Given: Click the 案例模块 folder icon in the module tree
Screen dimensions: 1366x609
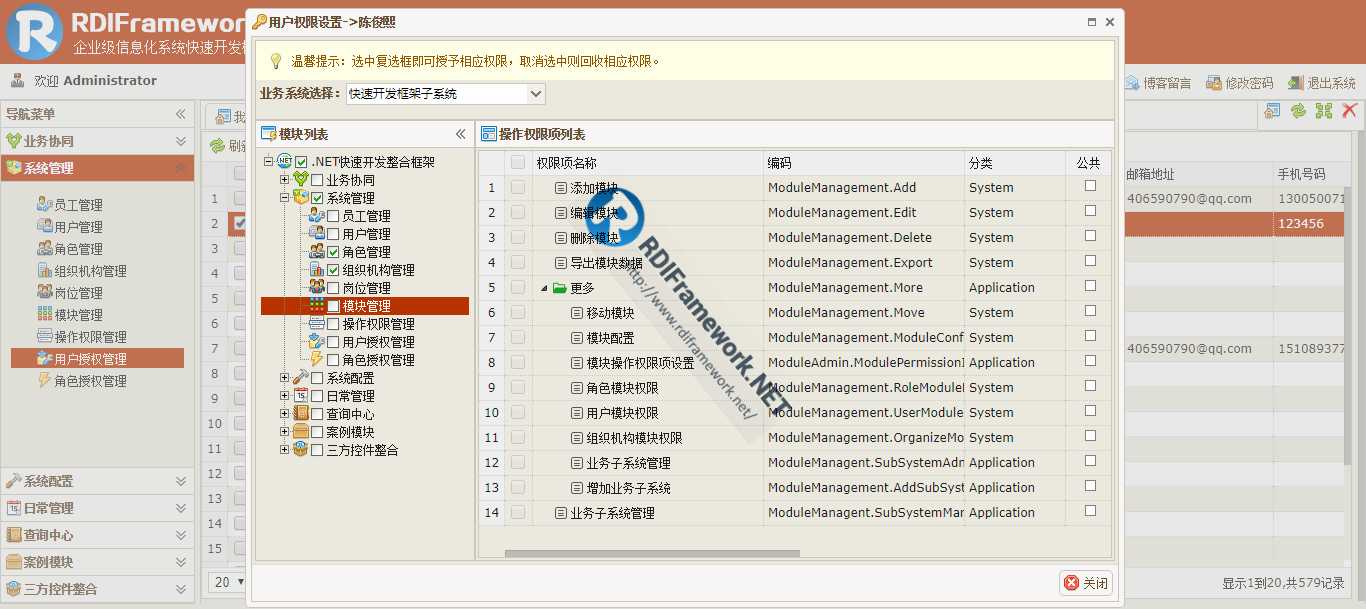Looking at the screenshot, I should (300, 431).
